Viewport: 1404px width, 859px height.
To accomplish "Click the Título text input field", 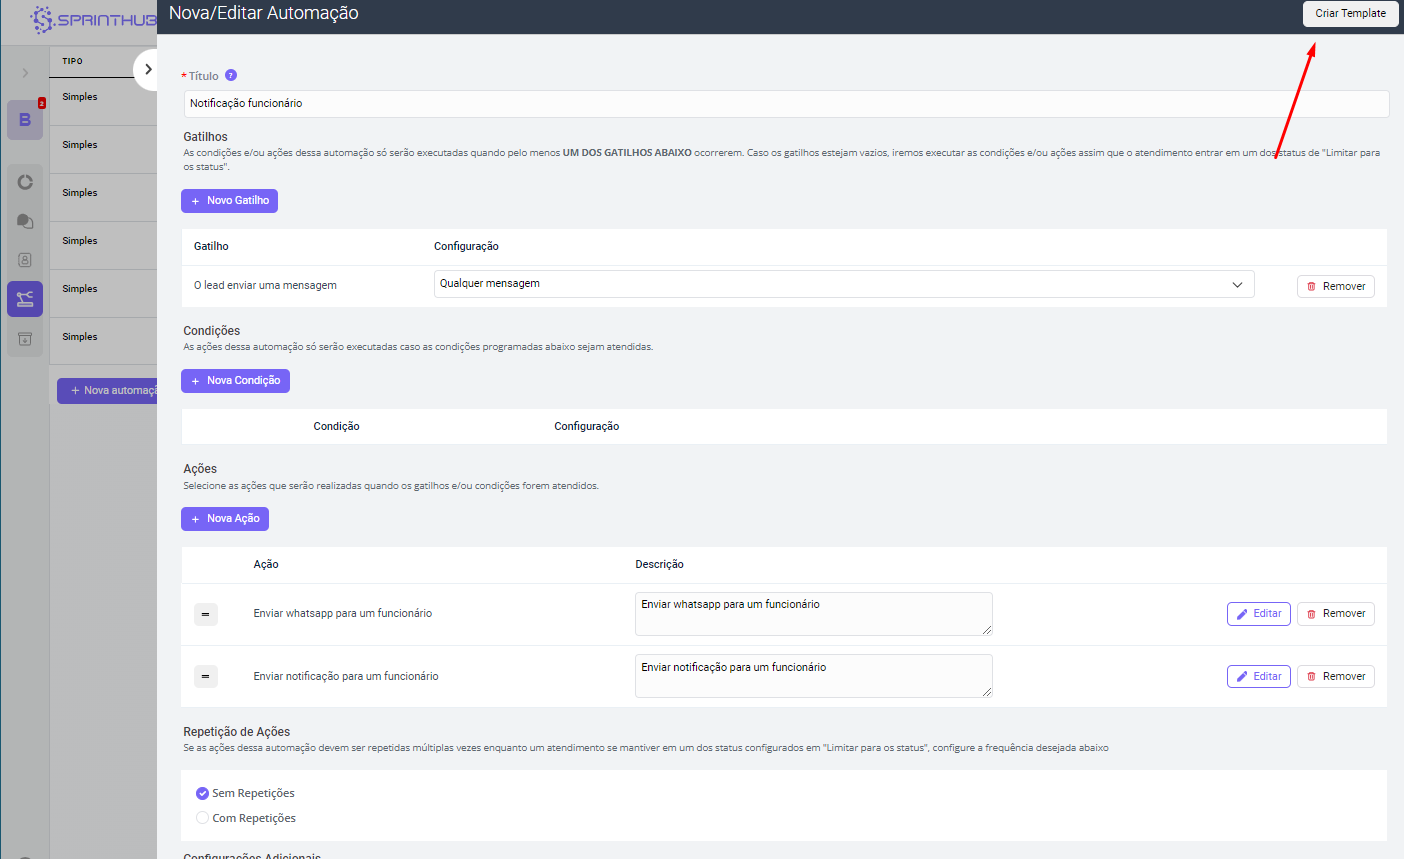I will (785, 104).
